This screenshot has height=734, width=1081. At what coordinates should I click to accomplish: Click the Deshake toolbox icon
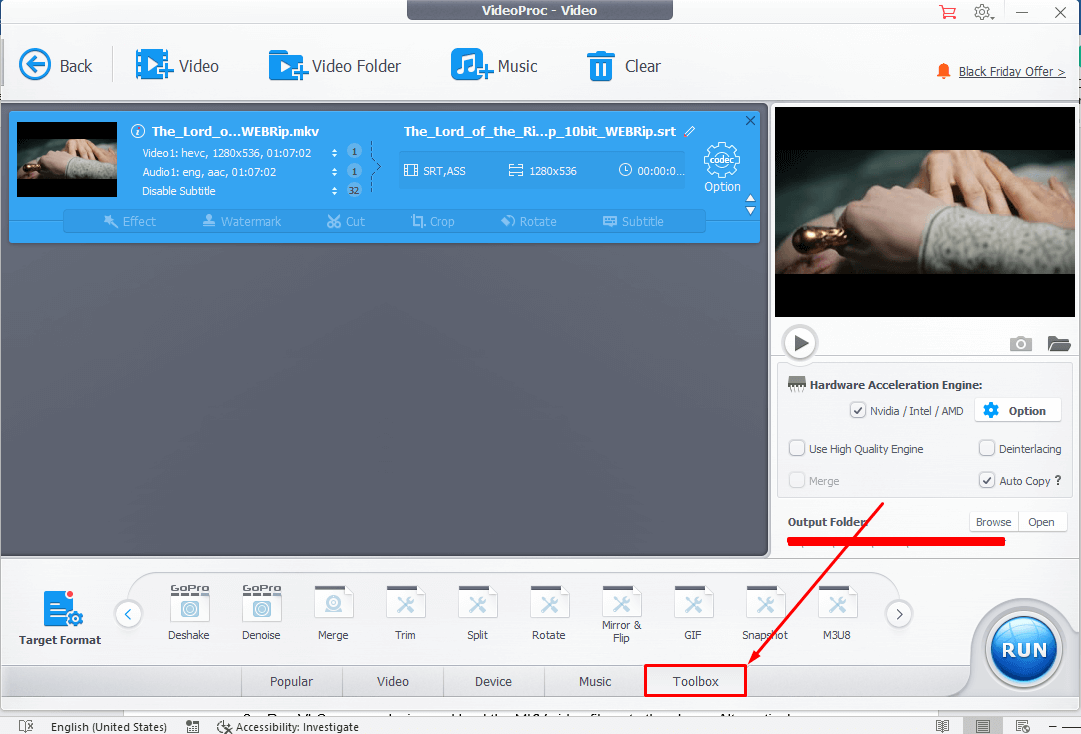189,604
